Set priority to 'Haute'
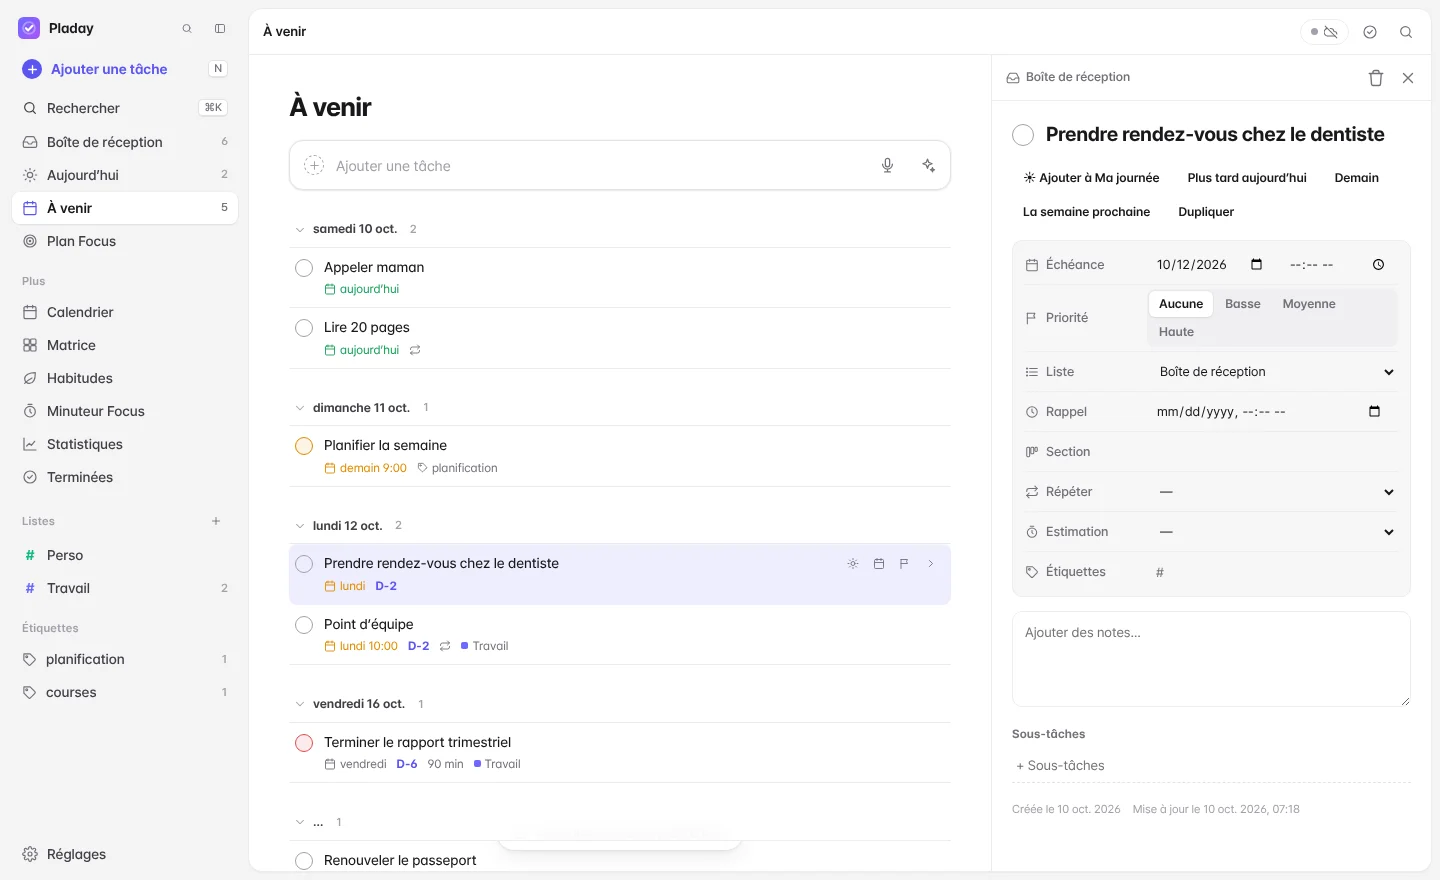1440x880 pixels. [x=1177, y=332]
